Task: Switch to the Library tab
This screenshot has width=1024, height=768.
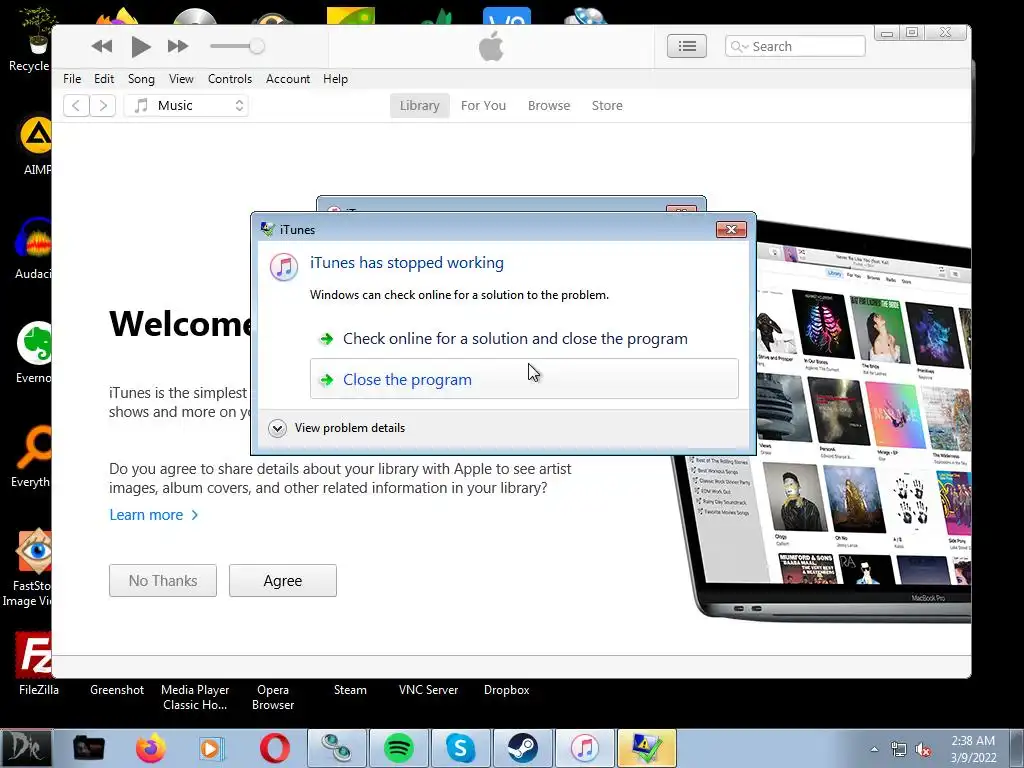Action: click(419, 106)
